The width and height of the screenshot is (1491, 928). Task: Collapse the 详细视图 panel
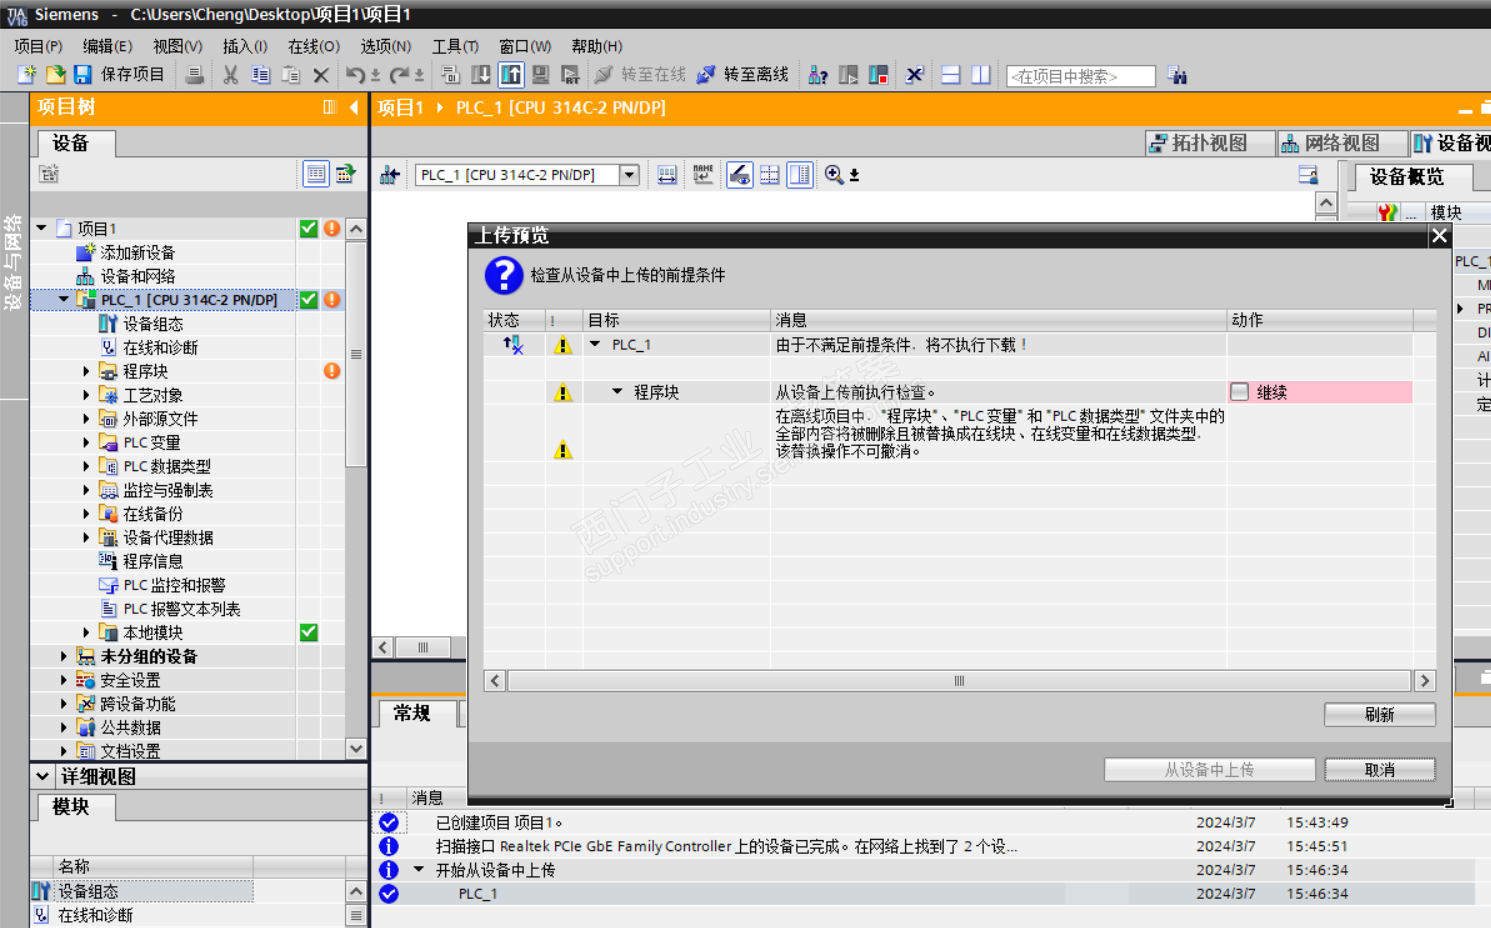click(x=42, y=776)
